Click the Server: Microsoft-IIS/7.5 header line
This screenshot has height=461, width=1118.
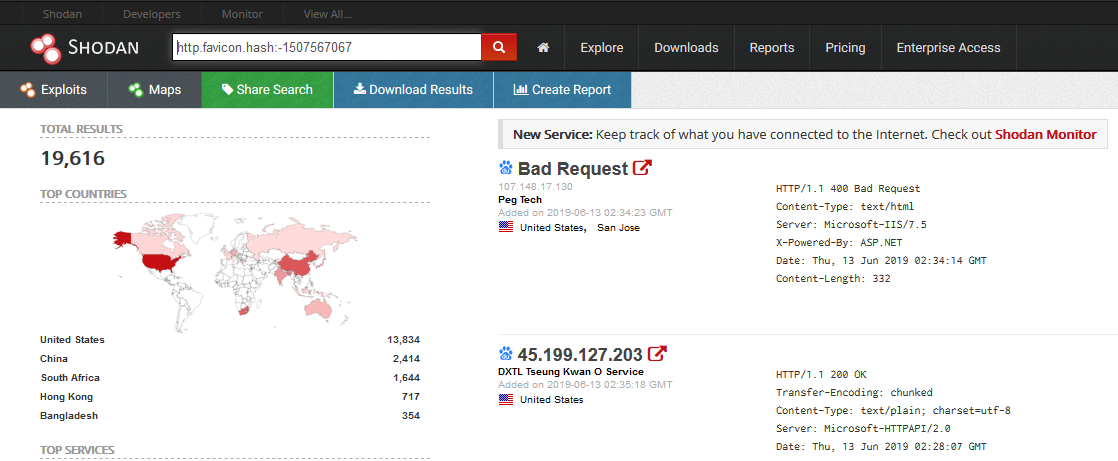pyautogui.click(x=851, y=224)
